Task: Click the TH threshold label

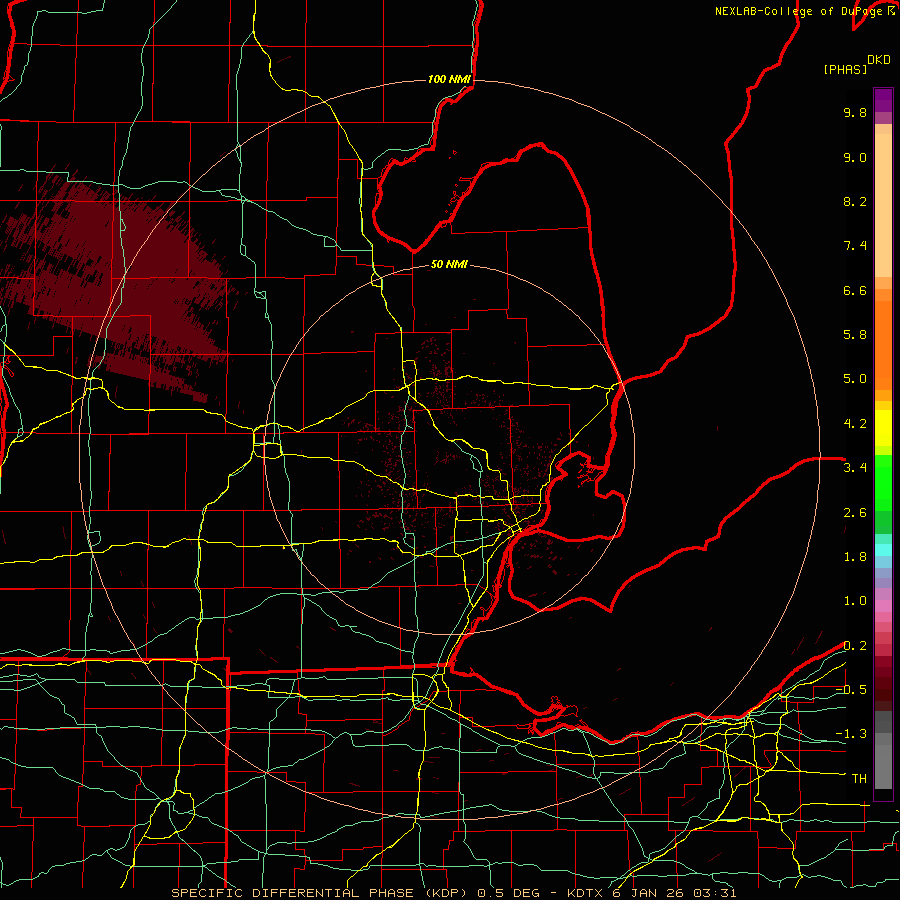Action: tap(859, 779)
